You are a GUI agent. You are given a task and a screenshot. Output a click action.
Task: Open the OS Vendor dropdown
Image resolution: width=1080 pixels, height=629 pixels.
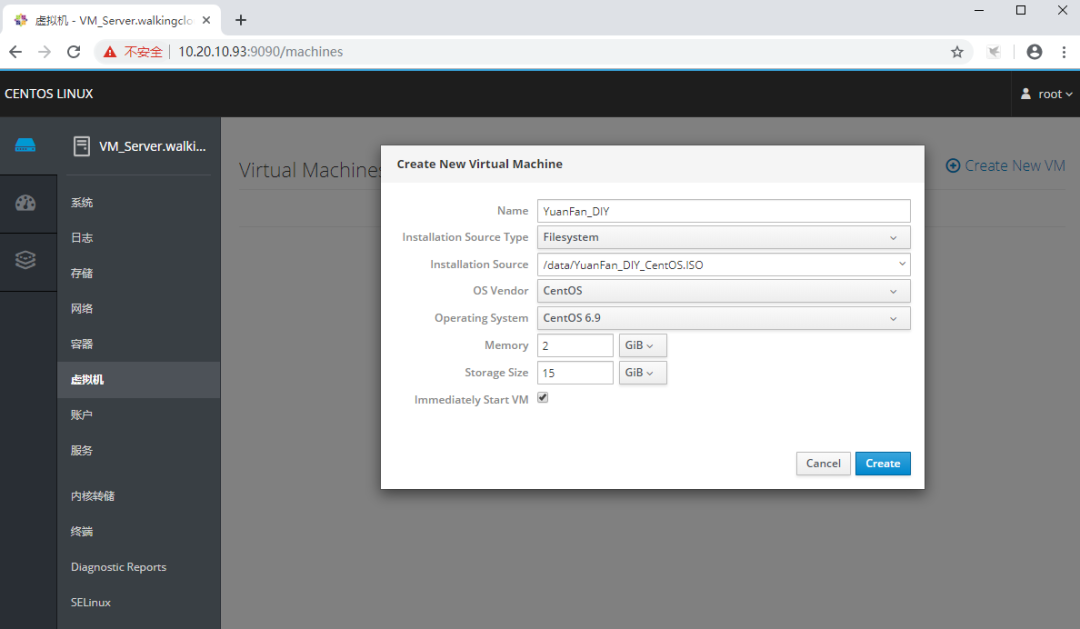tap(723, 291)
